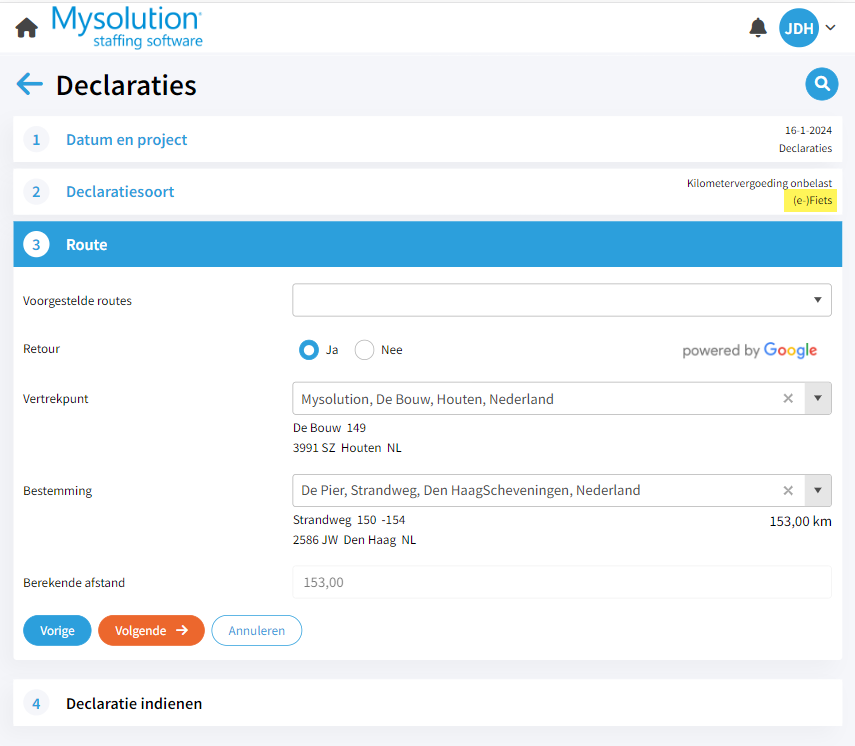The width and height of the screenshot is (855, 746).
Task: Select the Nee retour option
Action: pos(365,350)
